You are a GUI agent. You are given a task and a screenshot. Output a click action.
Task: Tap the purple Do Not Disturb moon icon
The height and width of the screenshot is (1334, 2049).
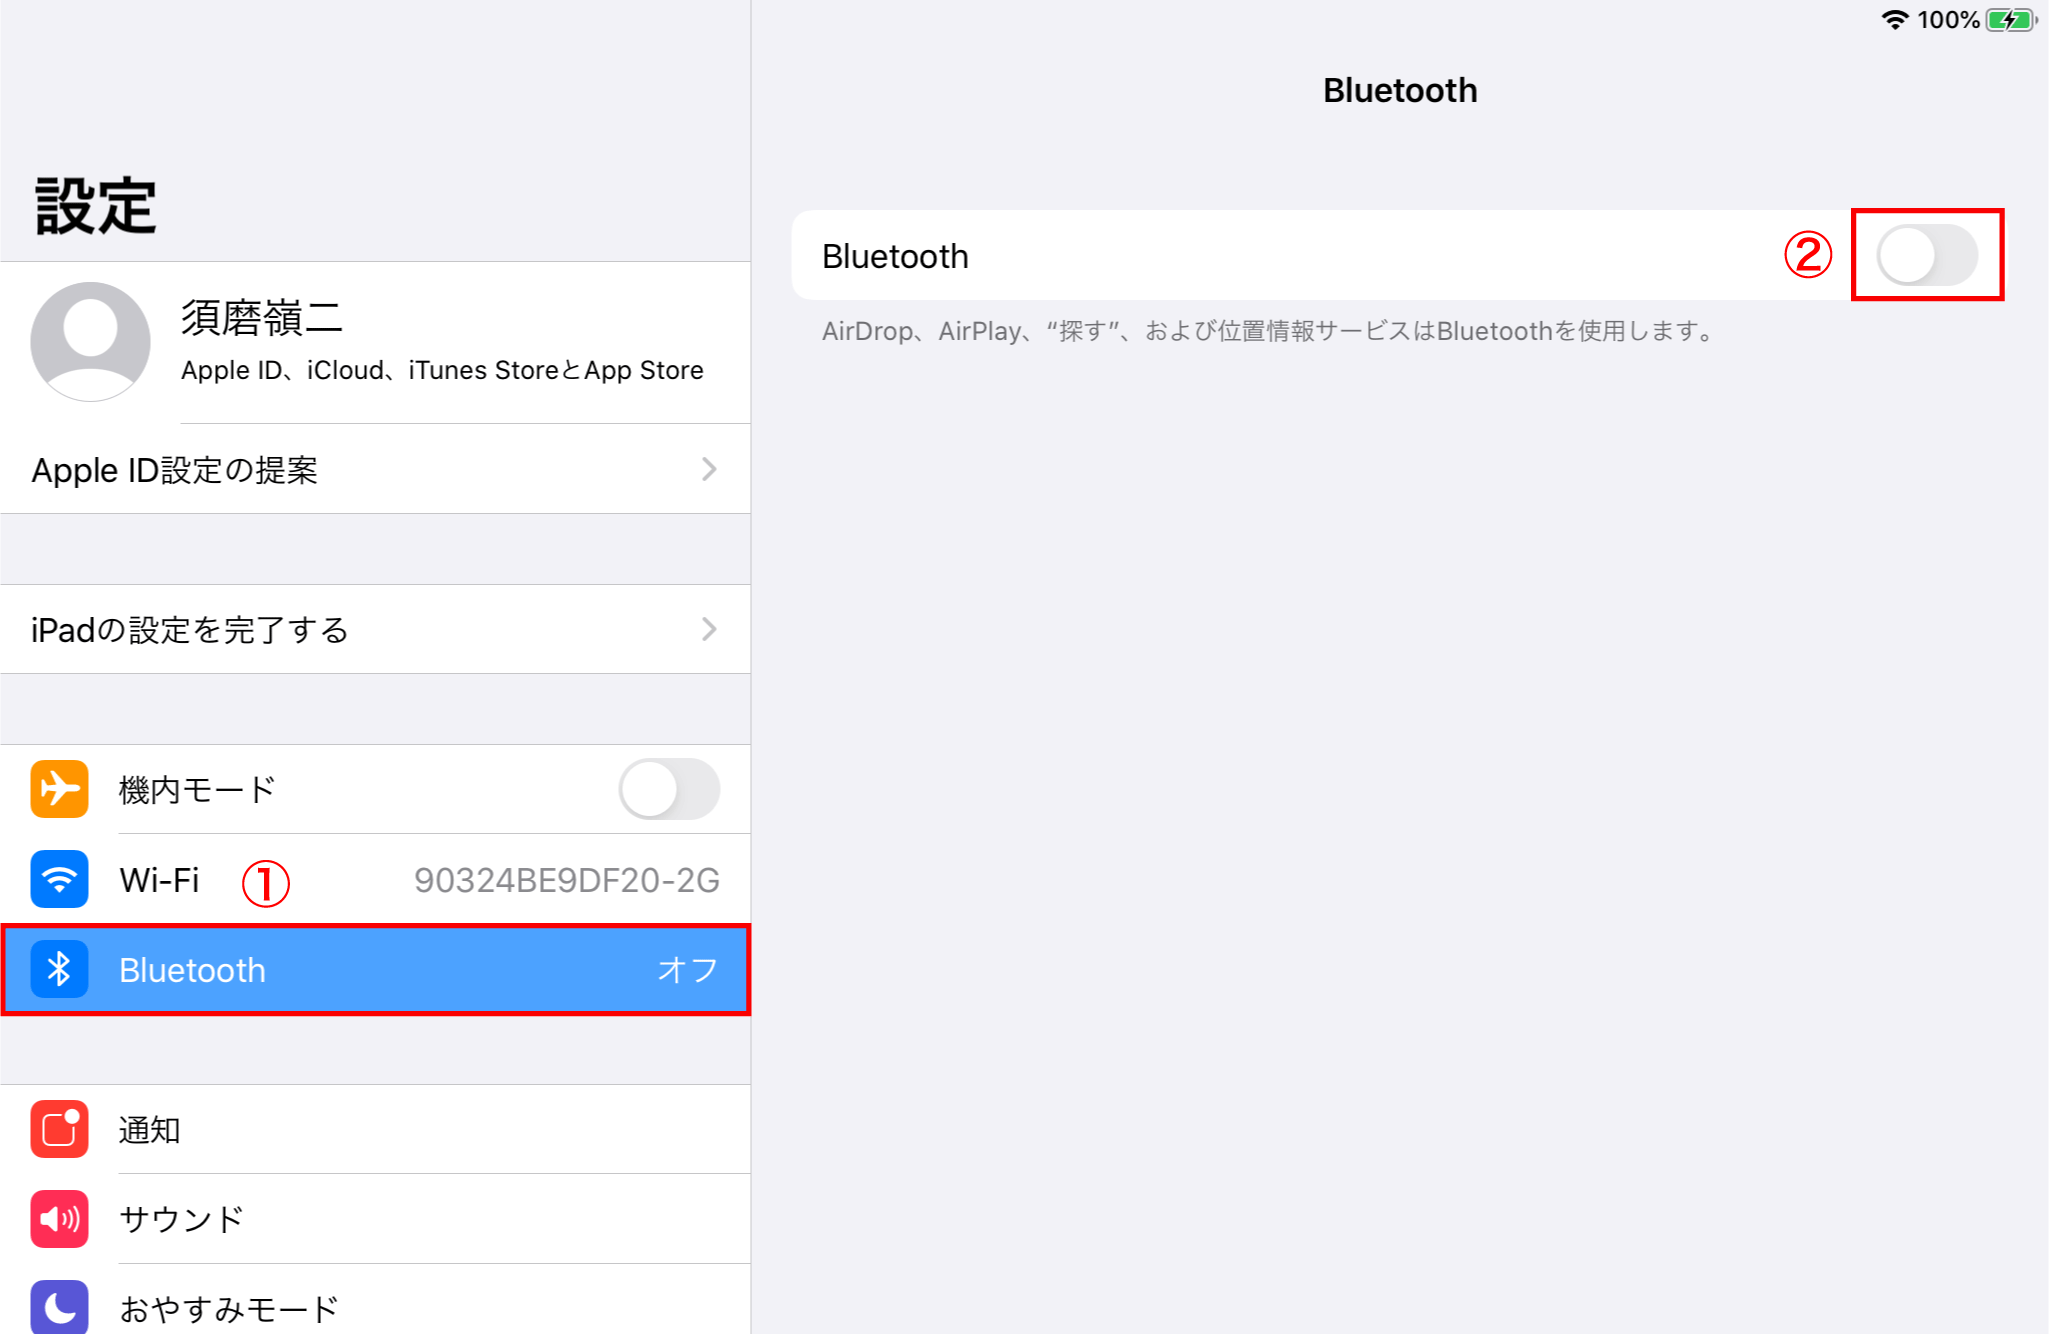(x=59, y=1306)
